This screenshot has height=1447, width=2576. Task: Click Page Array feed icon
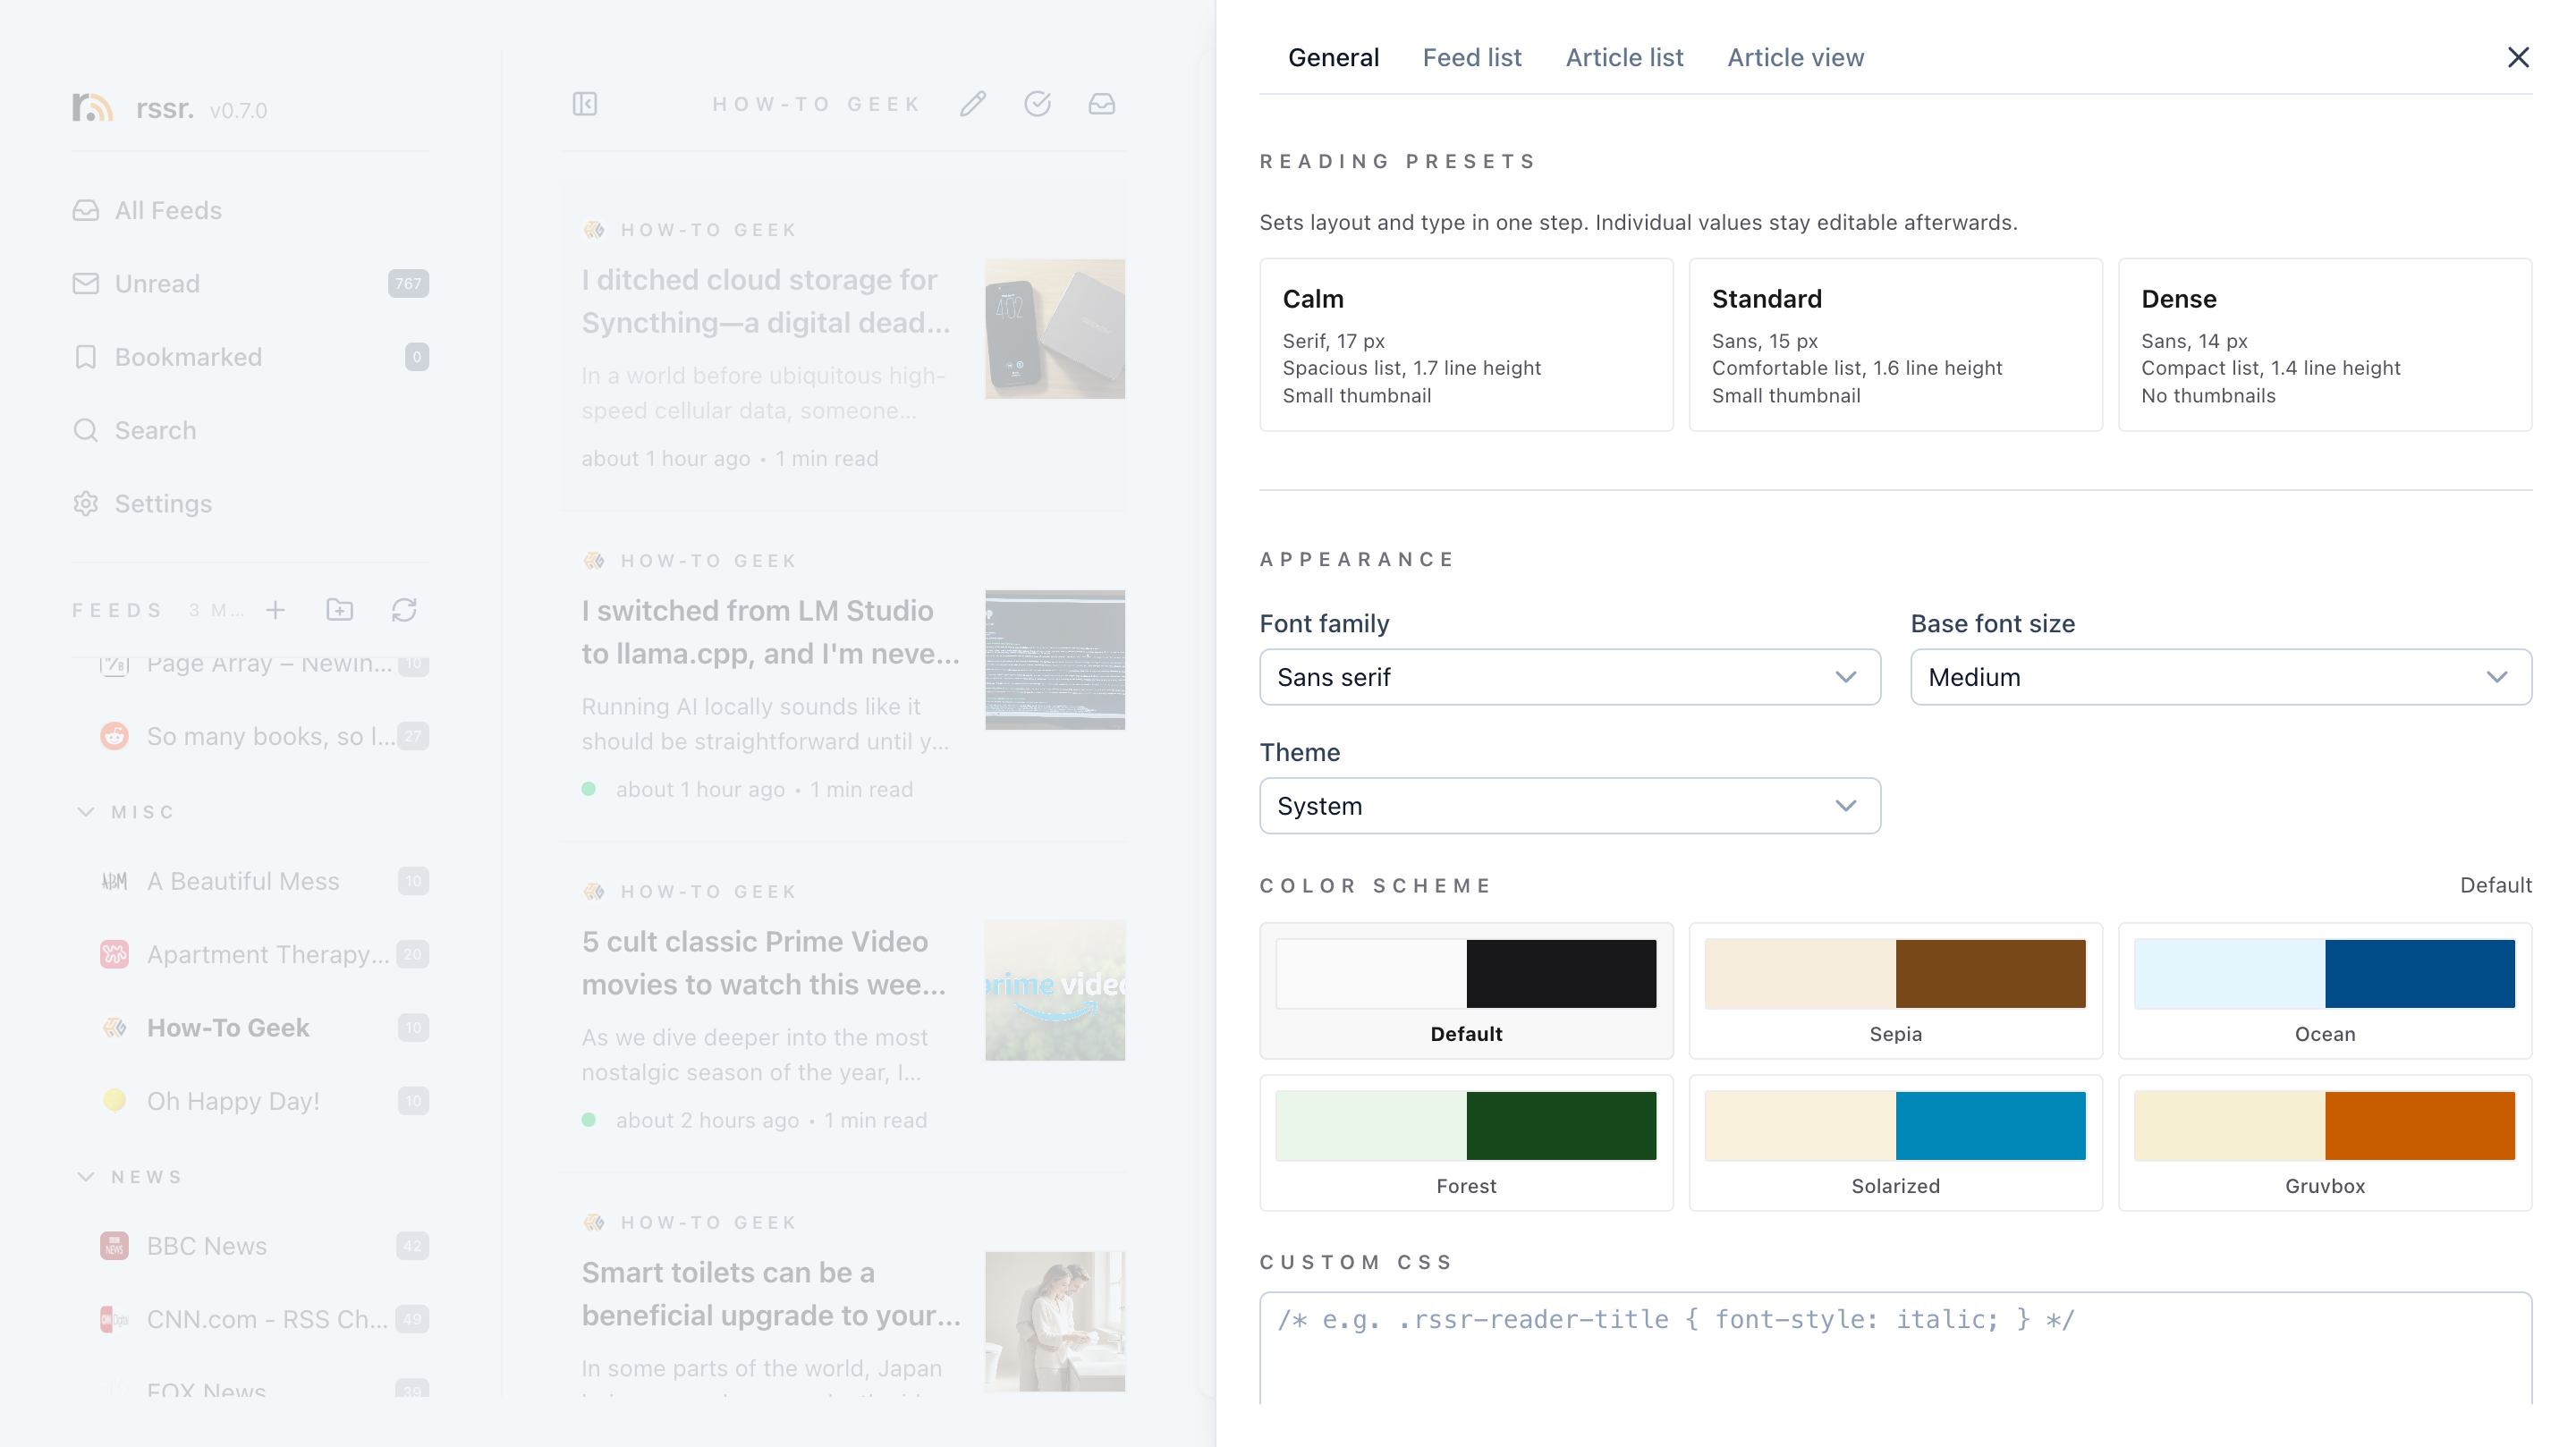coord(115,665)
